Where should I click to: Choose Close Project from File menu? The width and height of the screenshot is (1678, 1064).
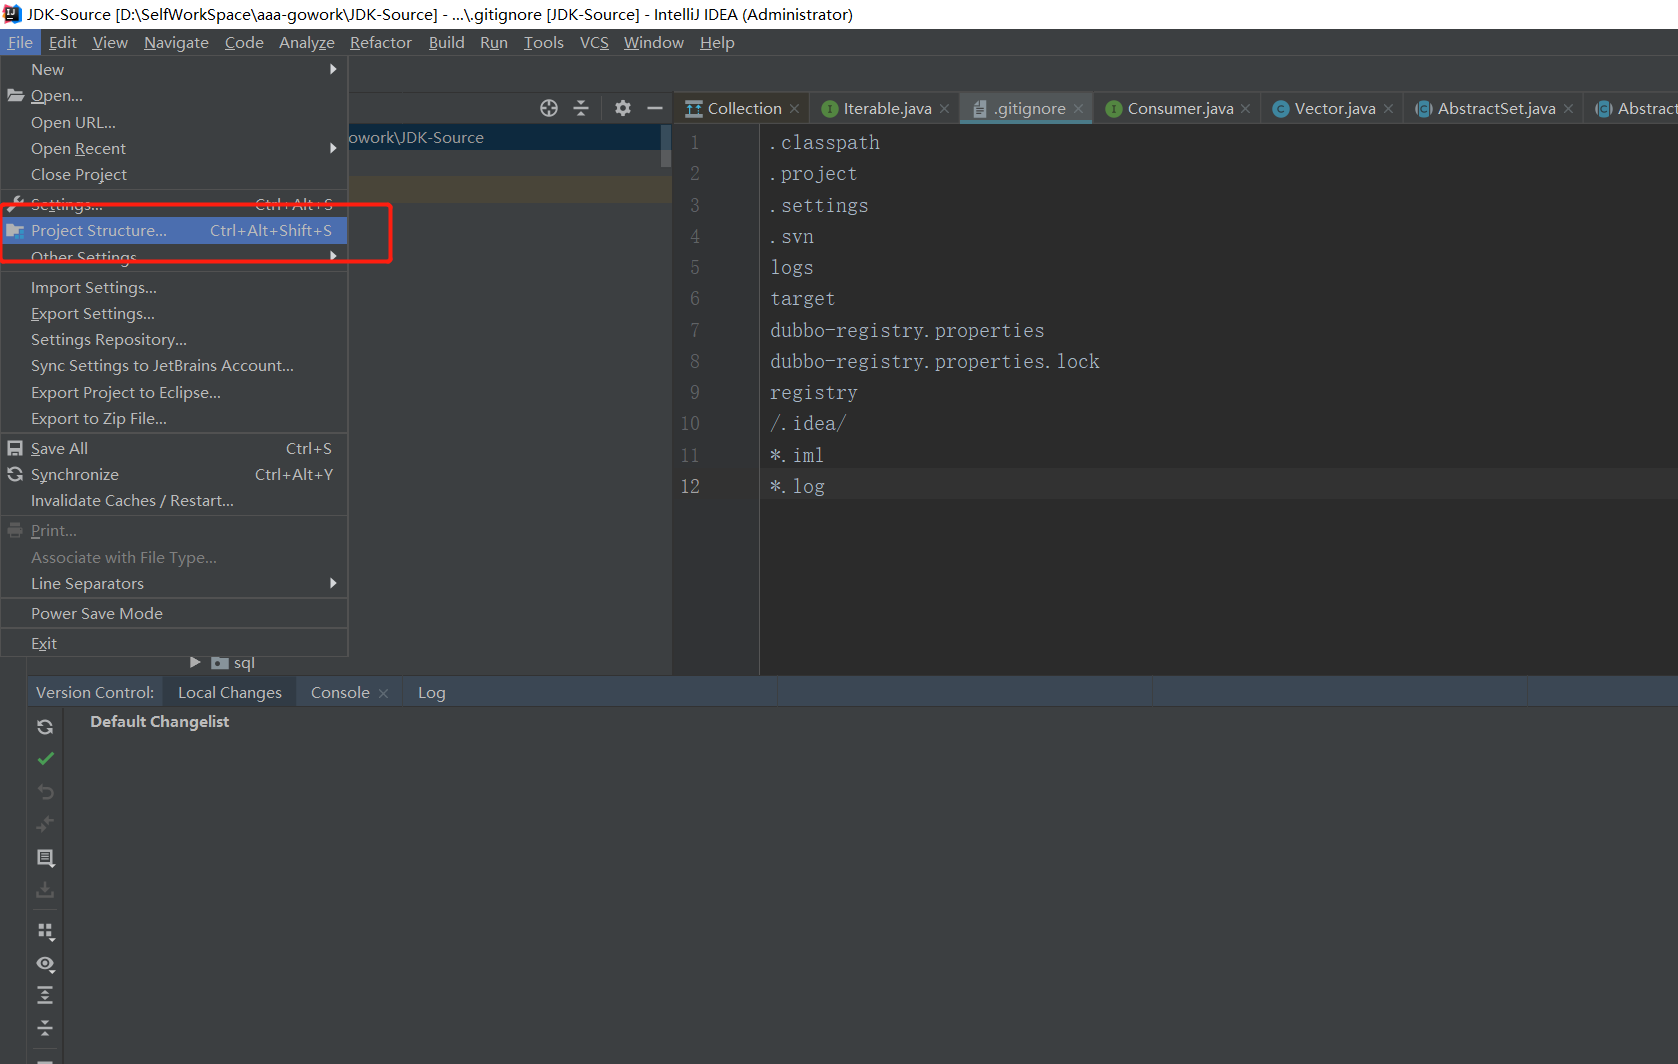point(174,174)
